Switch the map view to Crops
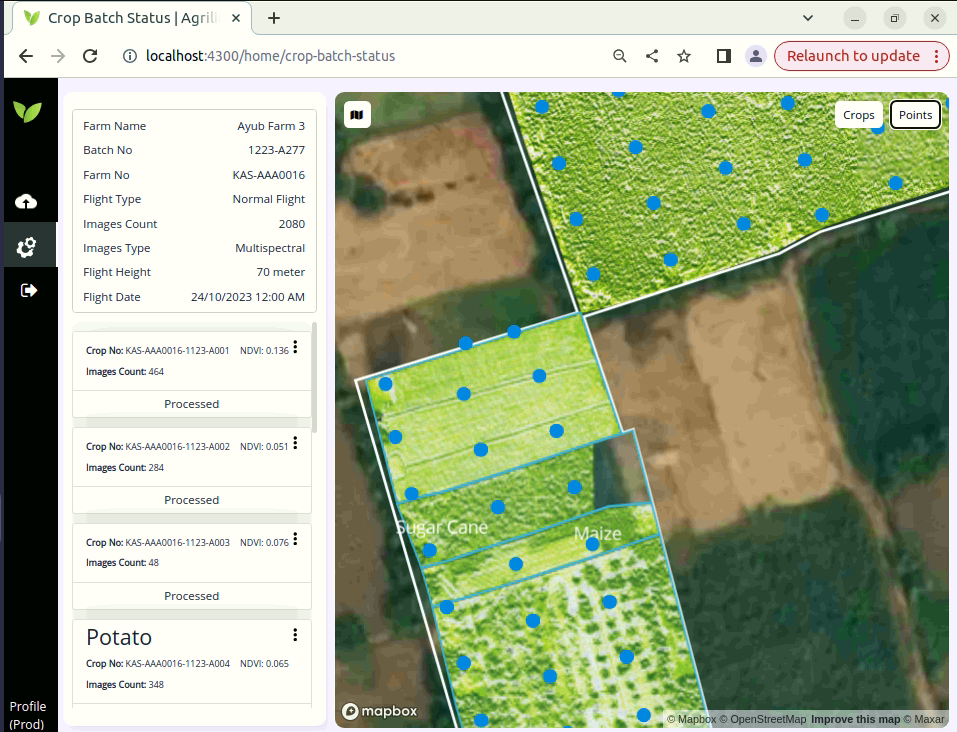957x732 pixels. tap(858, 114)
